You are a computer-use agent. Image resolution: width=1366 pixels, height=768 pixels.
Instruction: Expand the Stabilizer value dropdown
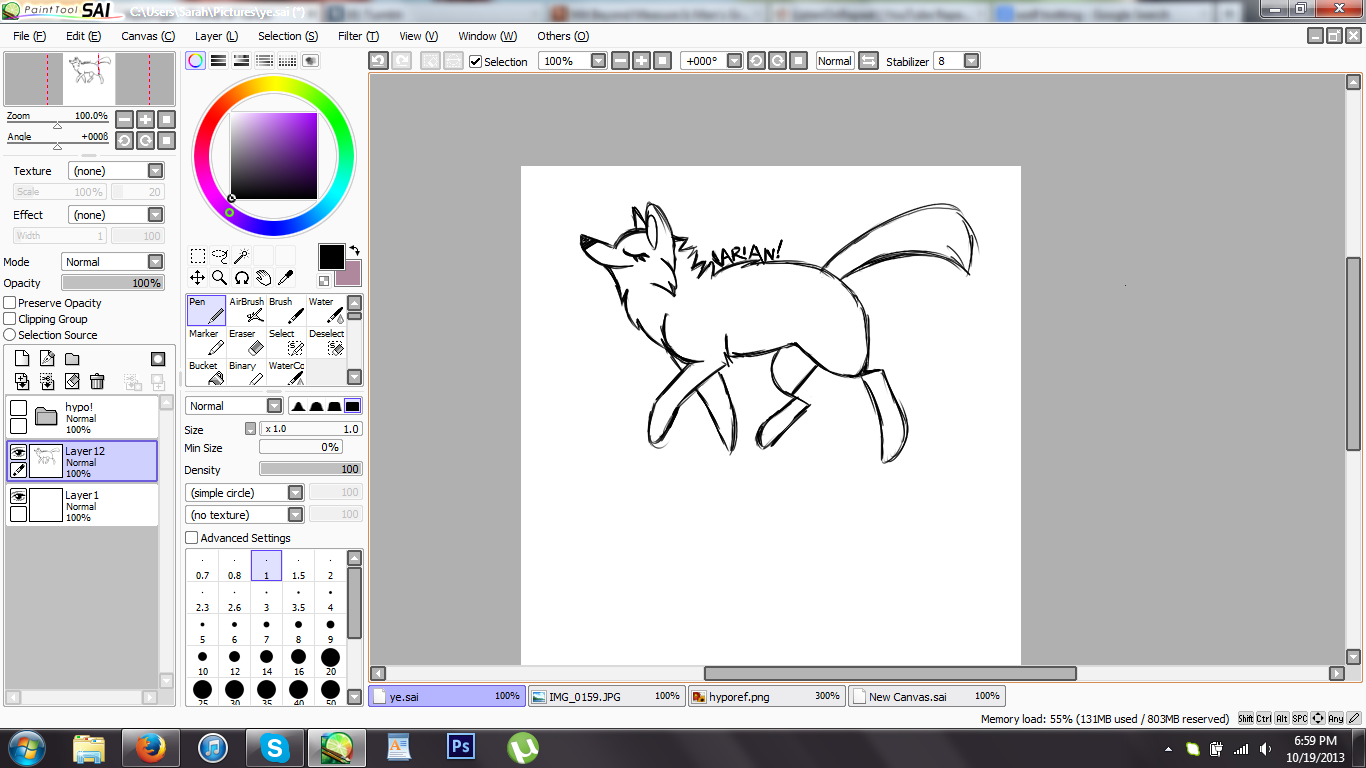click(x=970, y=61)
